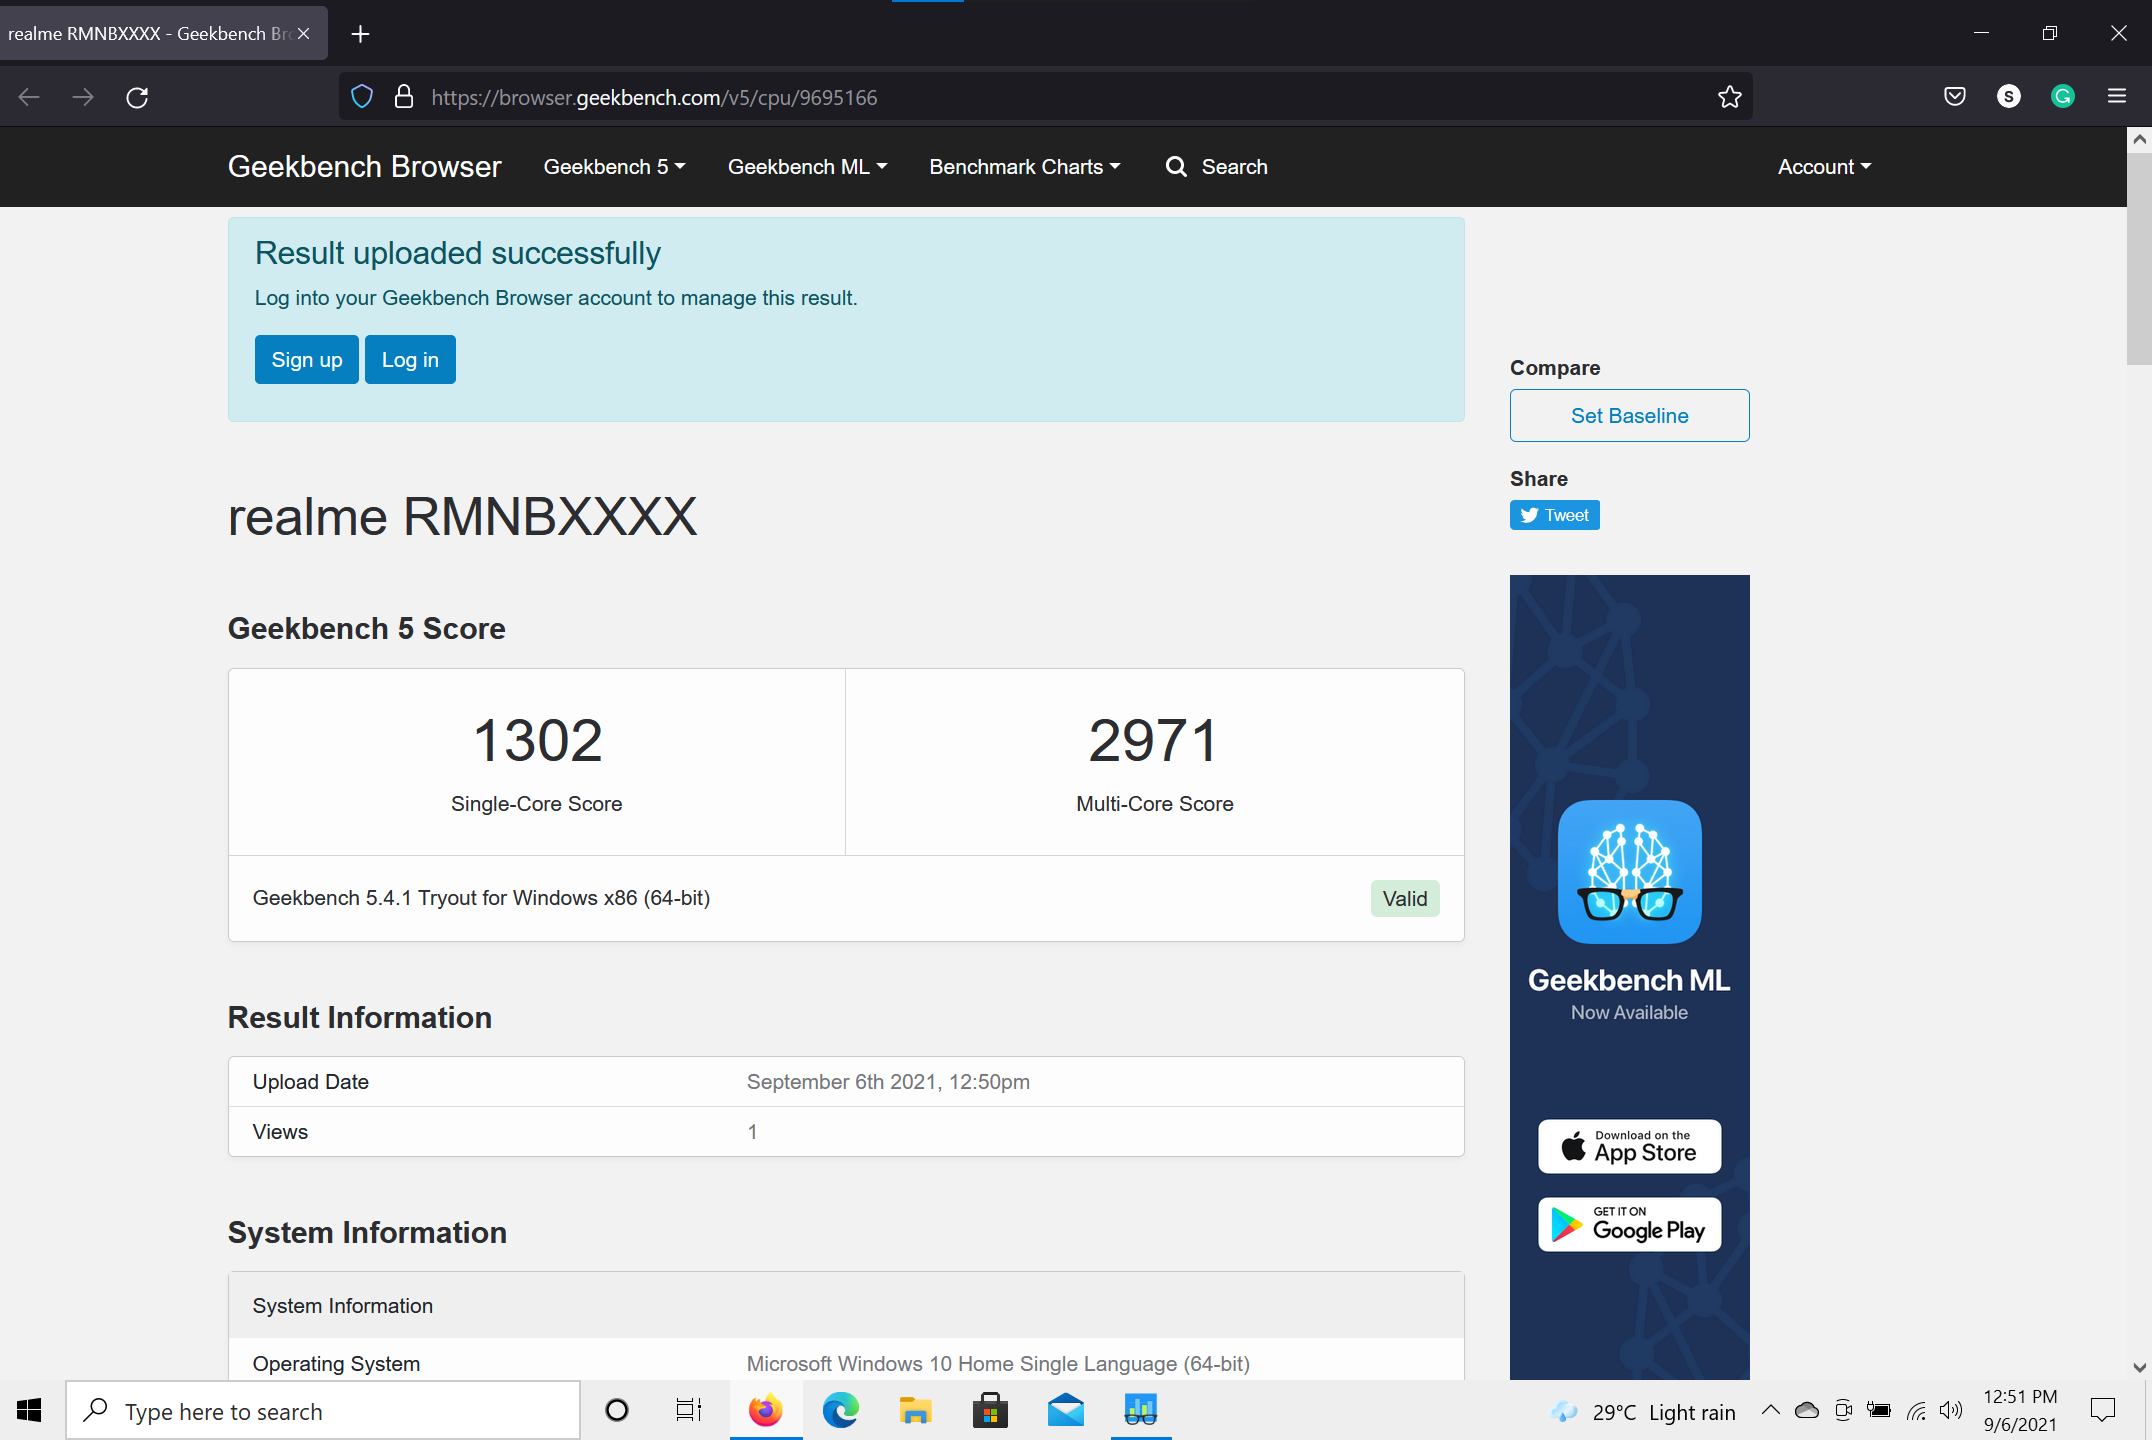2152x1440 pixels.
Task: Click Download on the App Store badge
Action: tap(1630, 1146)
